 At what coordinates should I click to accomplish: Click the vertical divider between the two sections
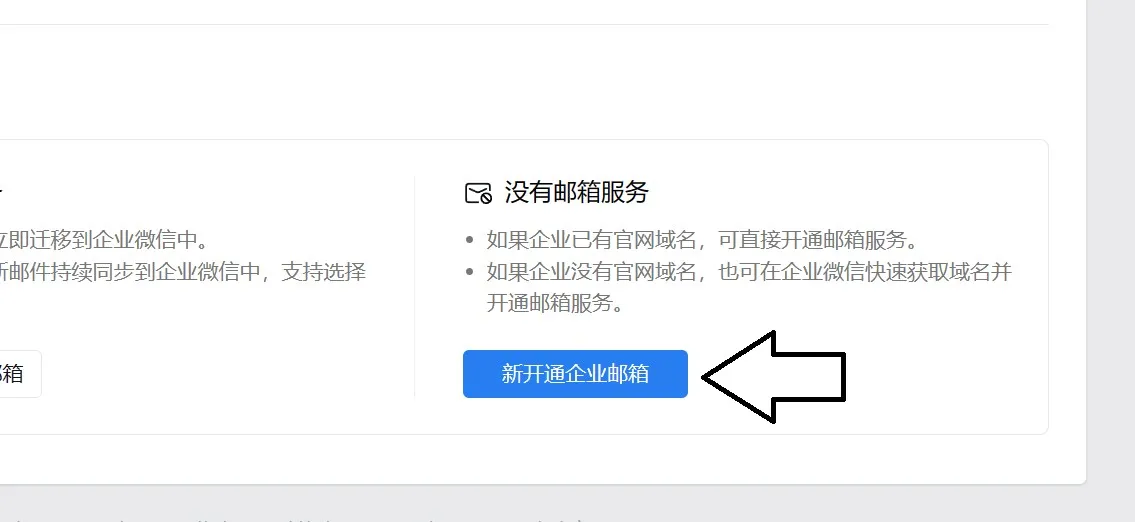click(x=415, y=287)
